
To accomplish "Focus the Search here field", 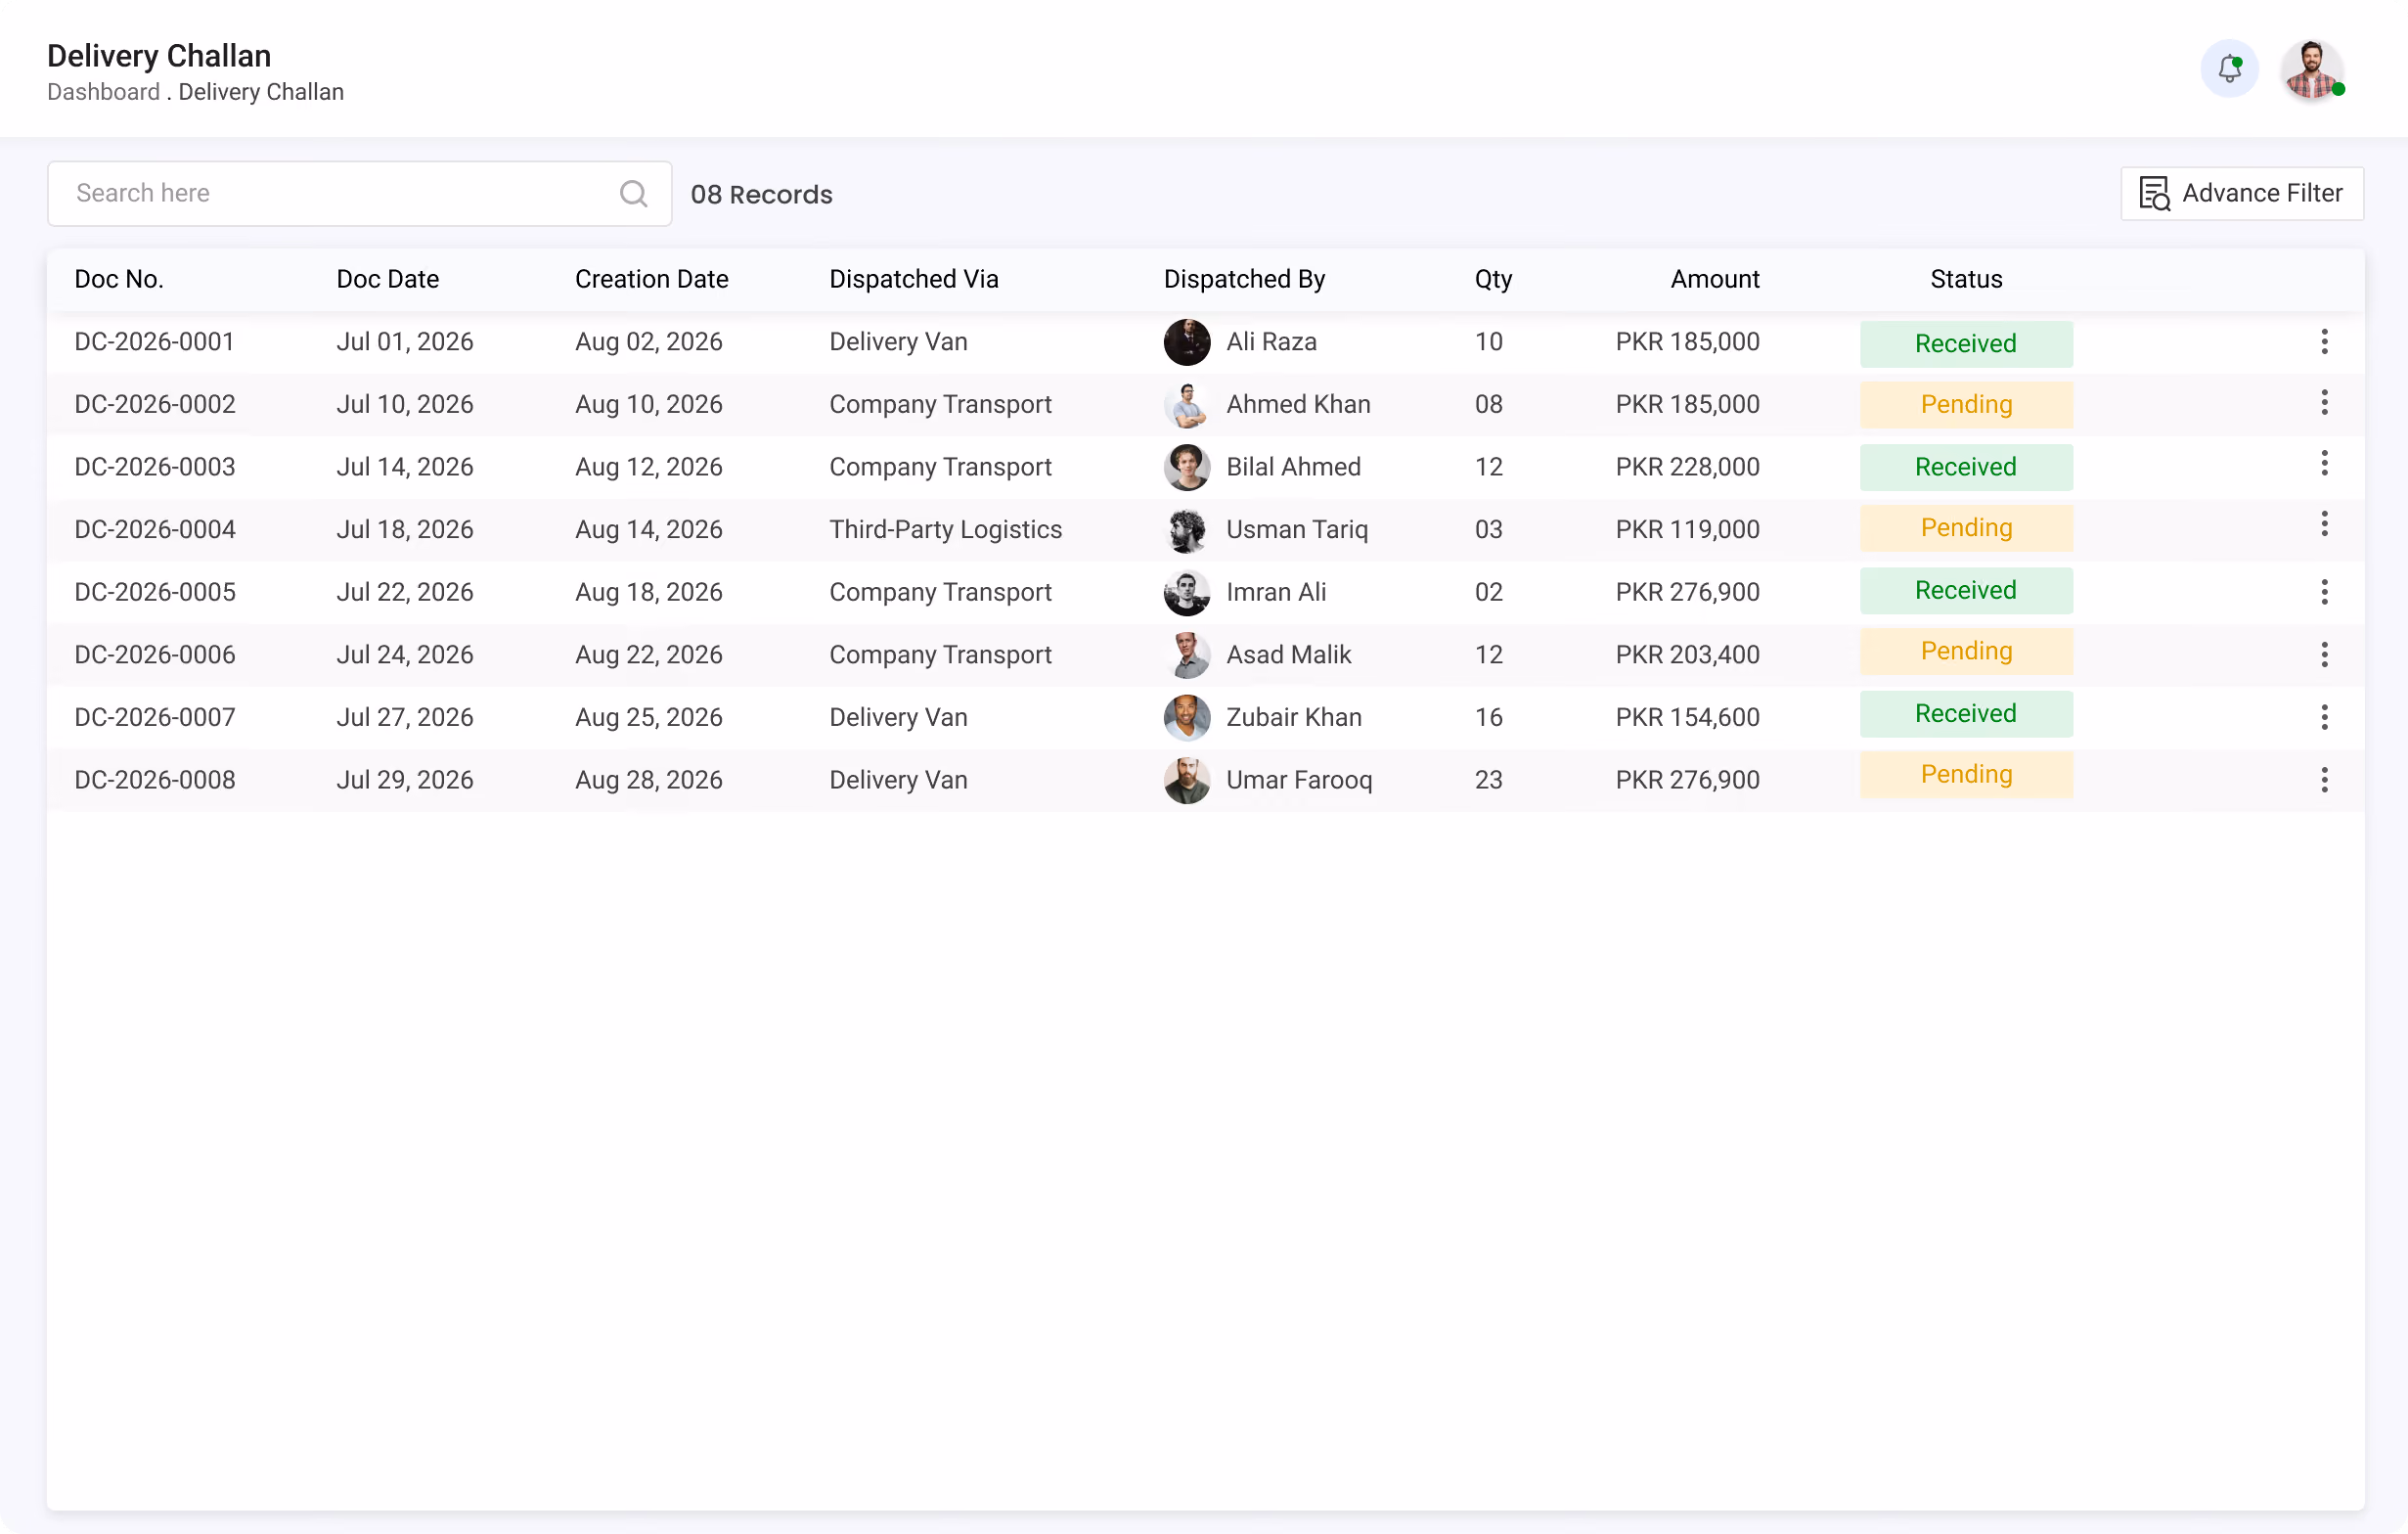I will point(359,193).
